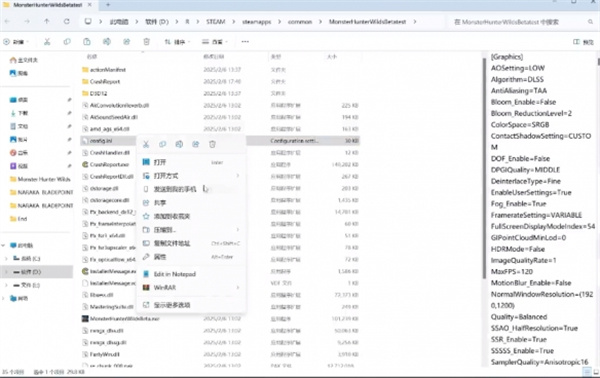
Task: Click common in the address breadcrumb
Action: tap(300, 22)
